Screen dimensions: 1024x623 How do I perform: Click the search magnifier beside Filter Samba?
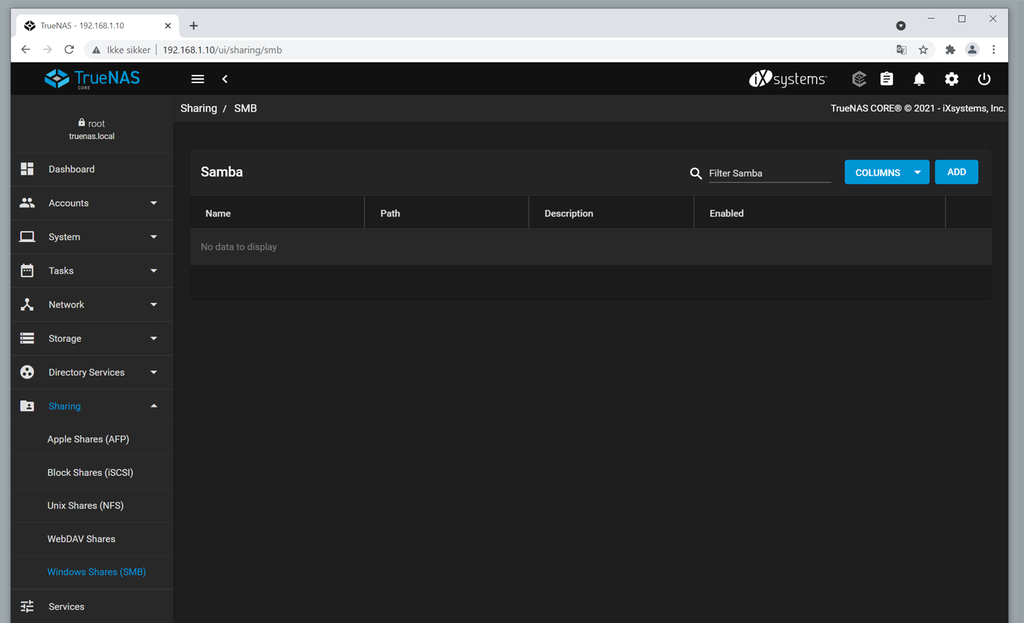696,173
